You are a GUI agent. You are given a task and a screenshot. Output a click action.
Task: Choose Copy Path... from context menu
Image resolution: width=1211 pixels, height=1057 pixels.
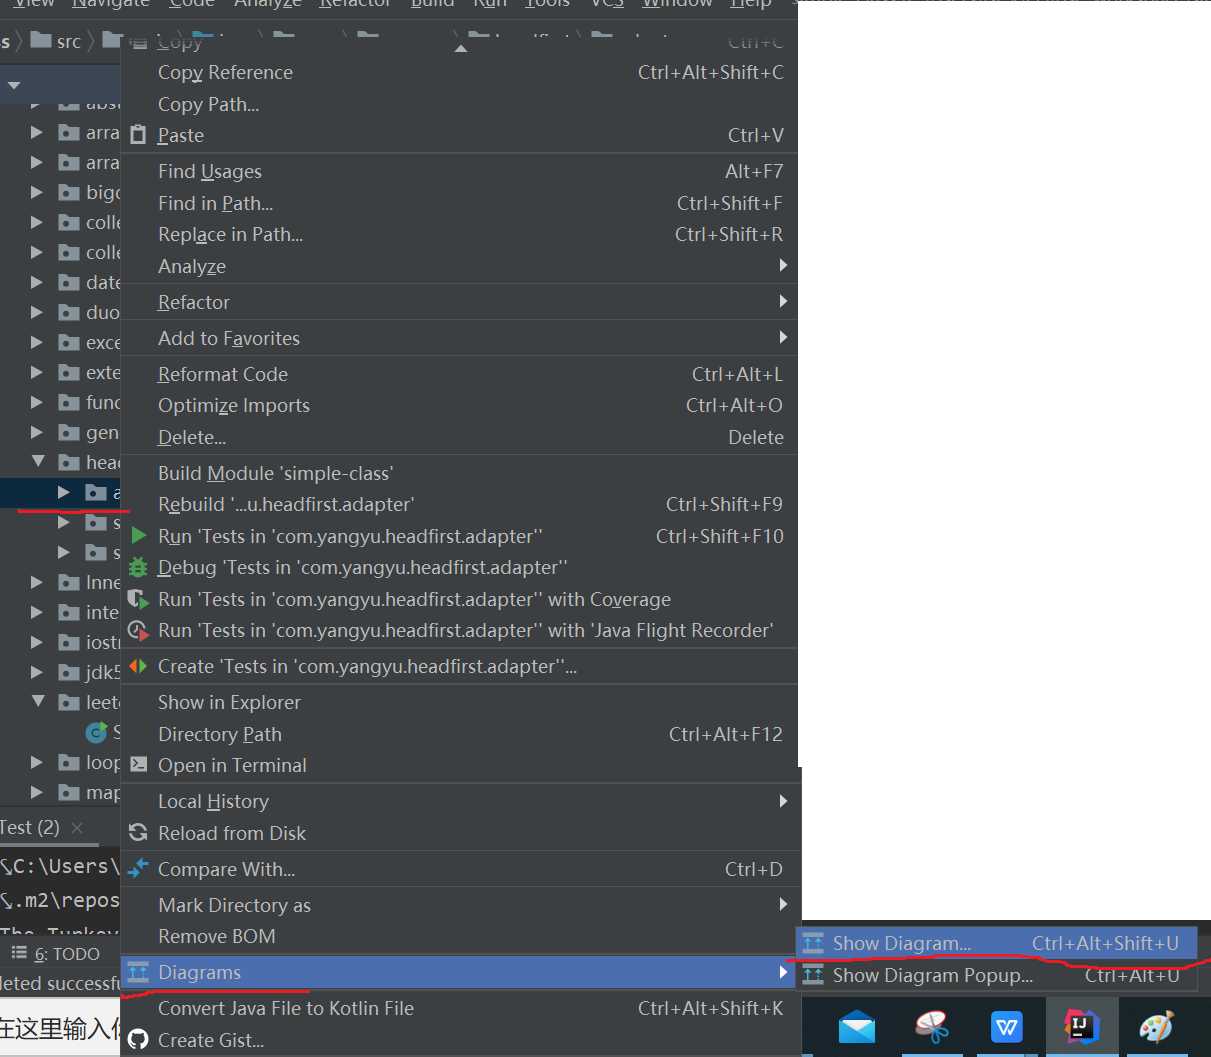[x=459, y=104]
